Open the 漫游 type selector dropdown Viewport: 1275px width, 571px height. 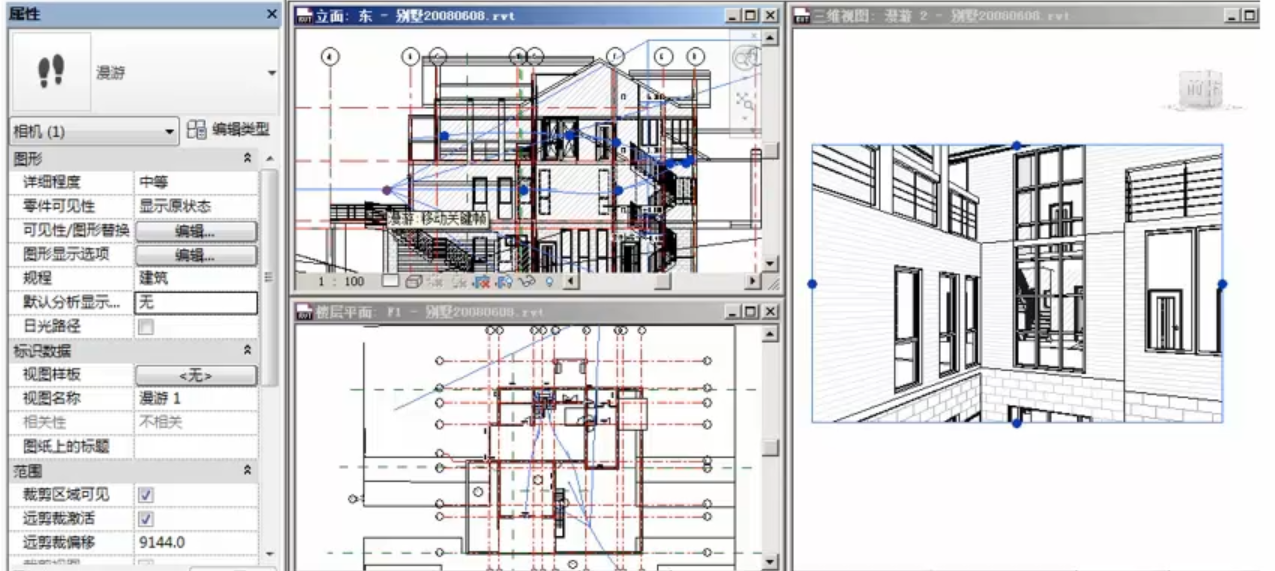click(271, 73)
